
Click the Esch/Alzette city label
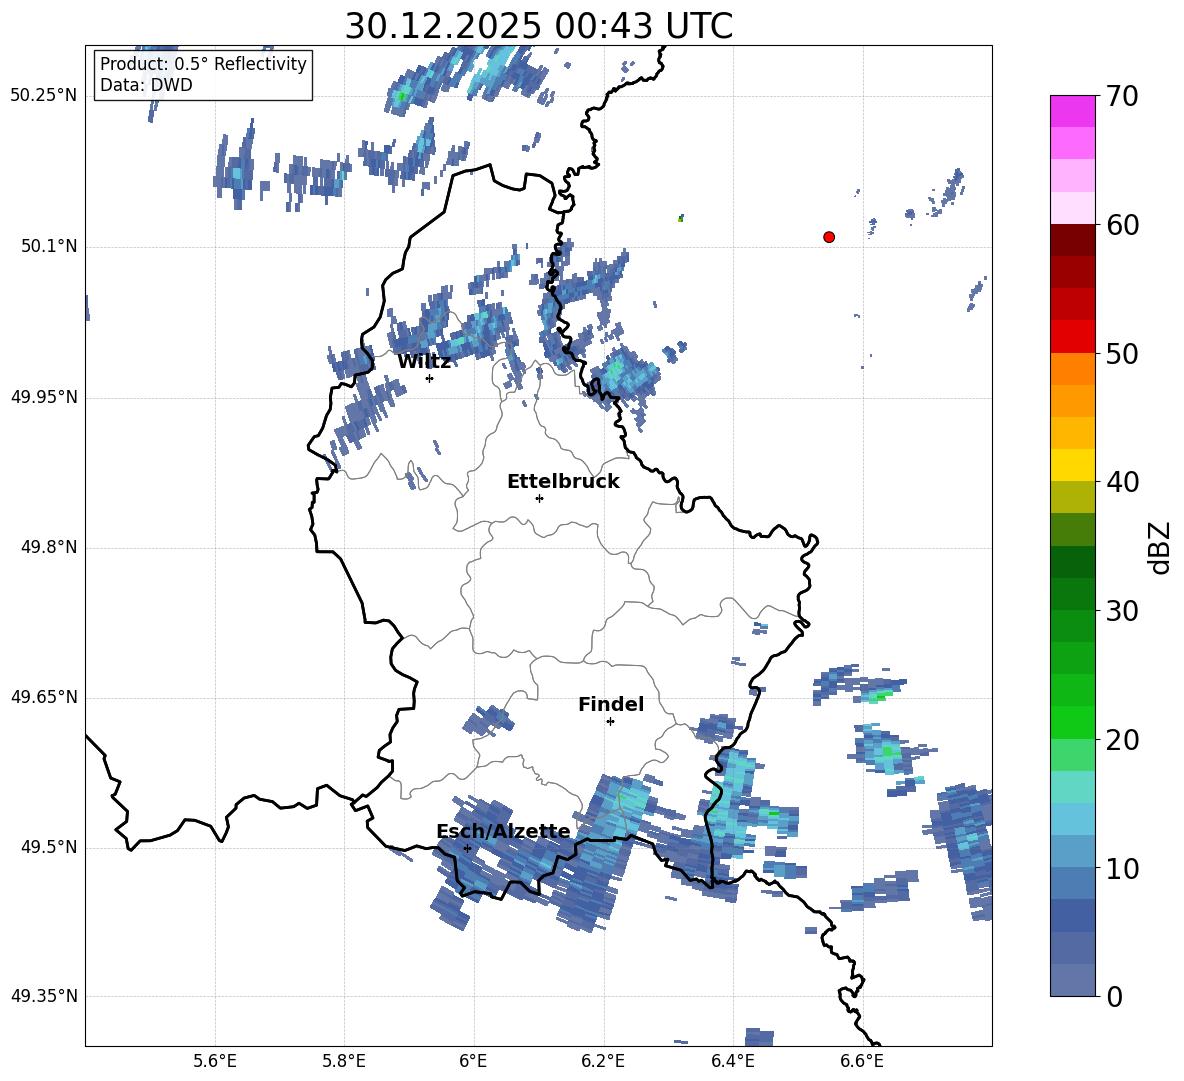pos(504,831)
